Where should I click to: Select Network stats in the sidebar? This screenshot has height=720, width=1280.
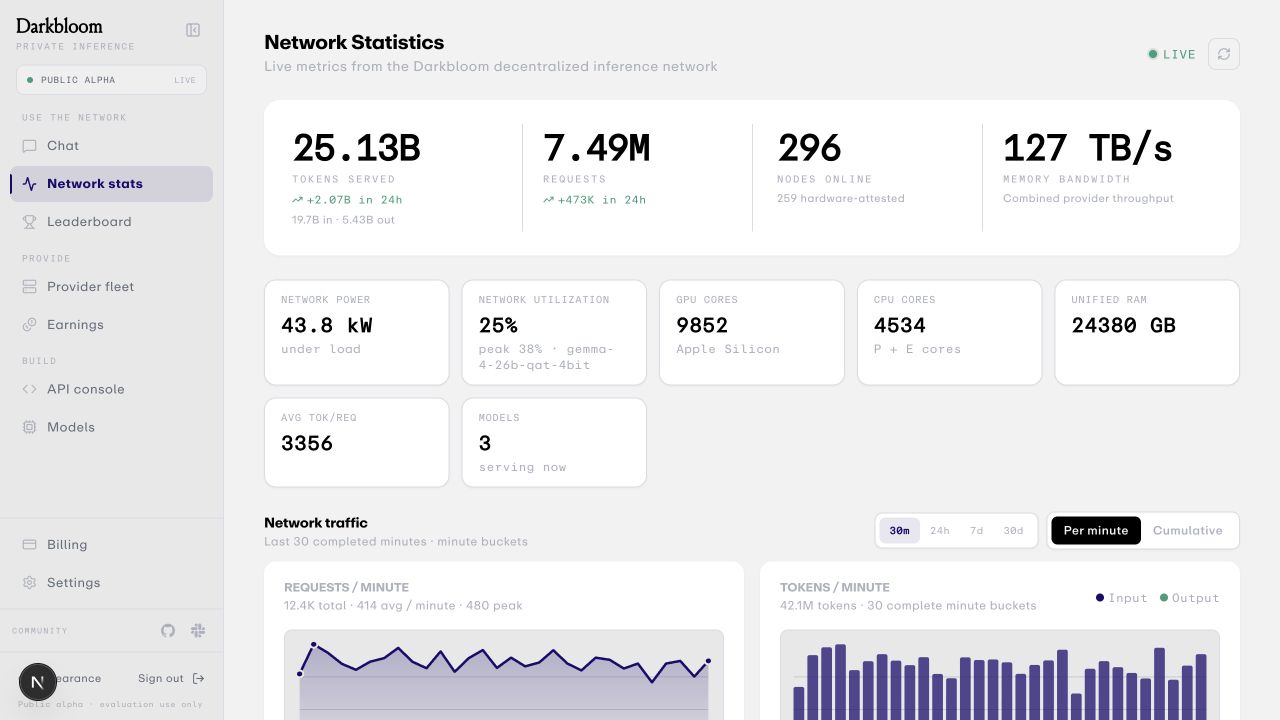click(x=112, y=184)
